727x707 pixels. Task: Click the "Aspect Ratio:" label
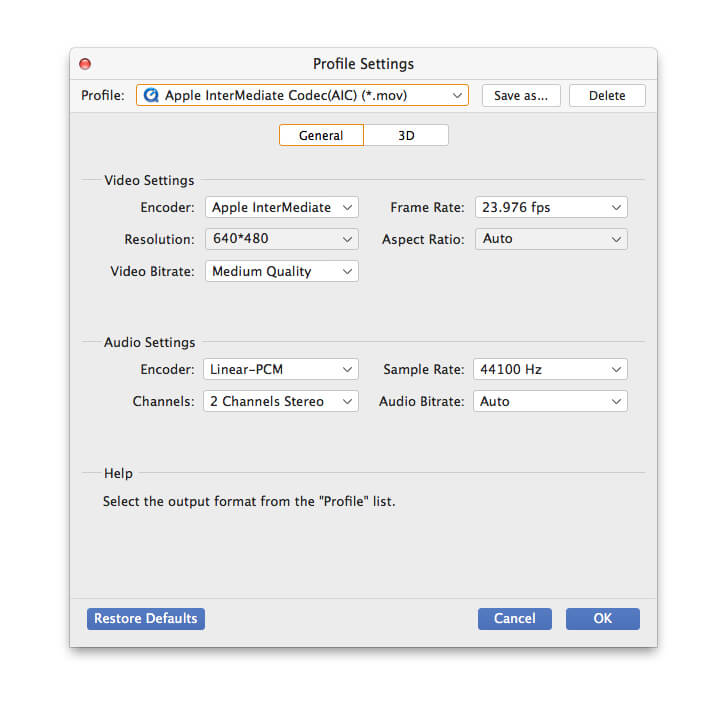[x=423, y=239]
